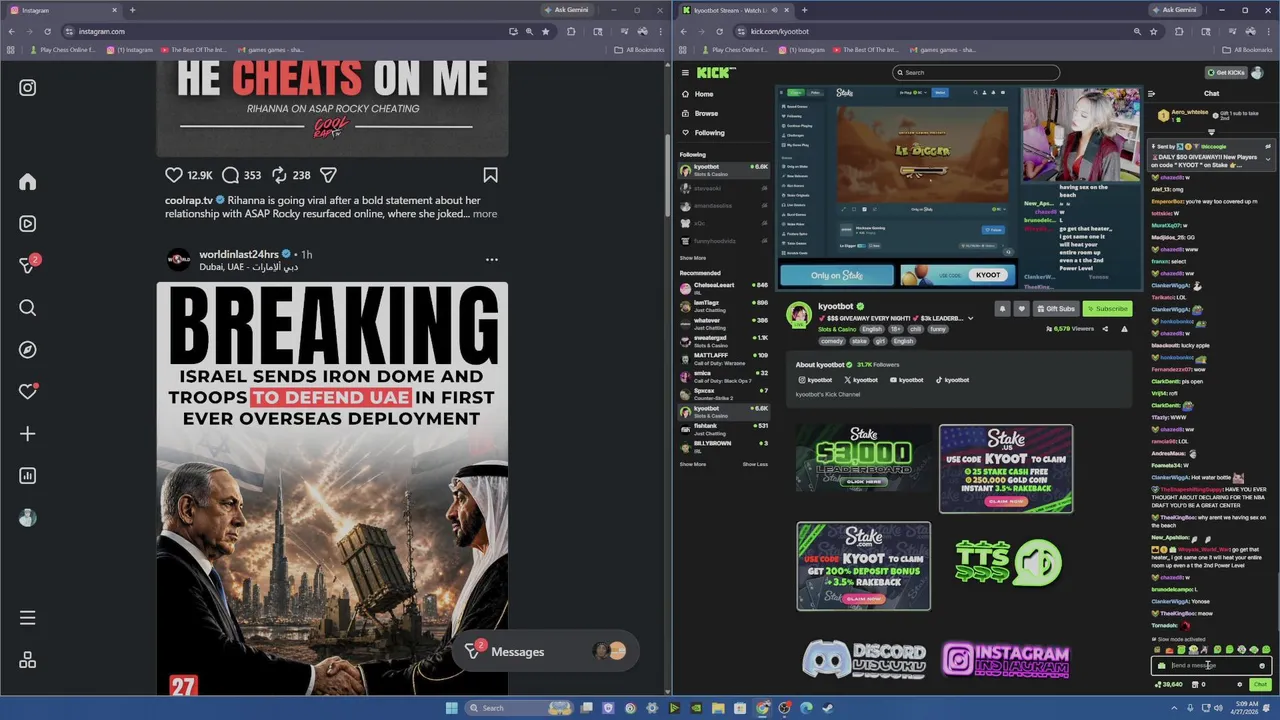
Task: Open kyootbot's YouTube link in About
Action: 906,380
